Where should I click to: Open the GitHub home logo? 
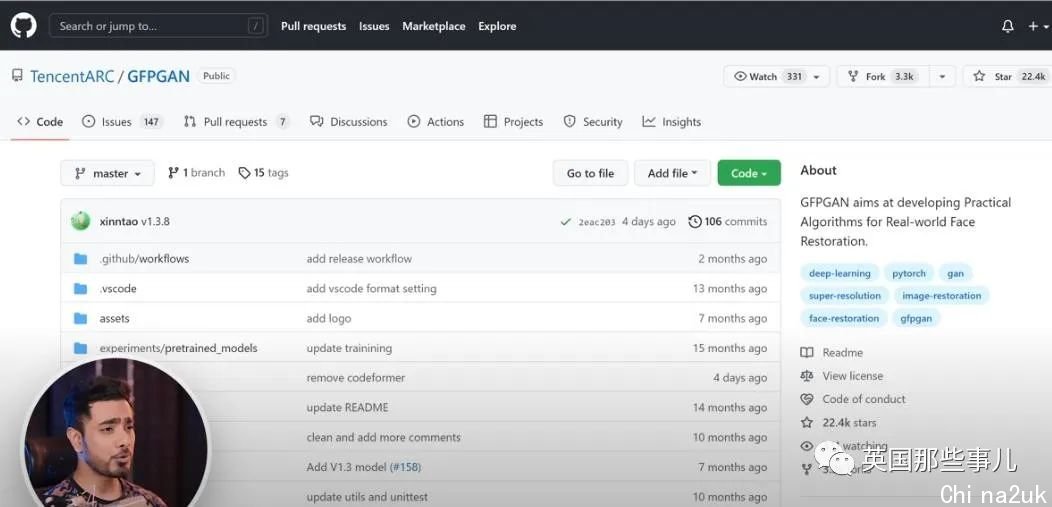point(23,25)
